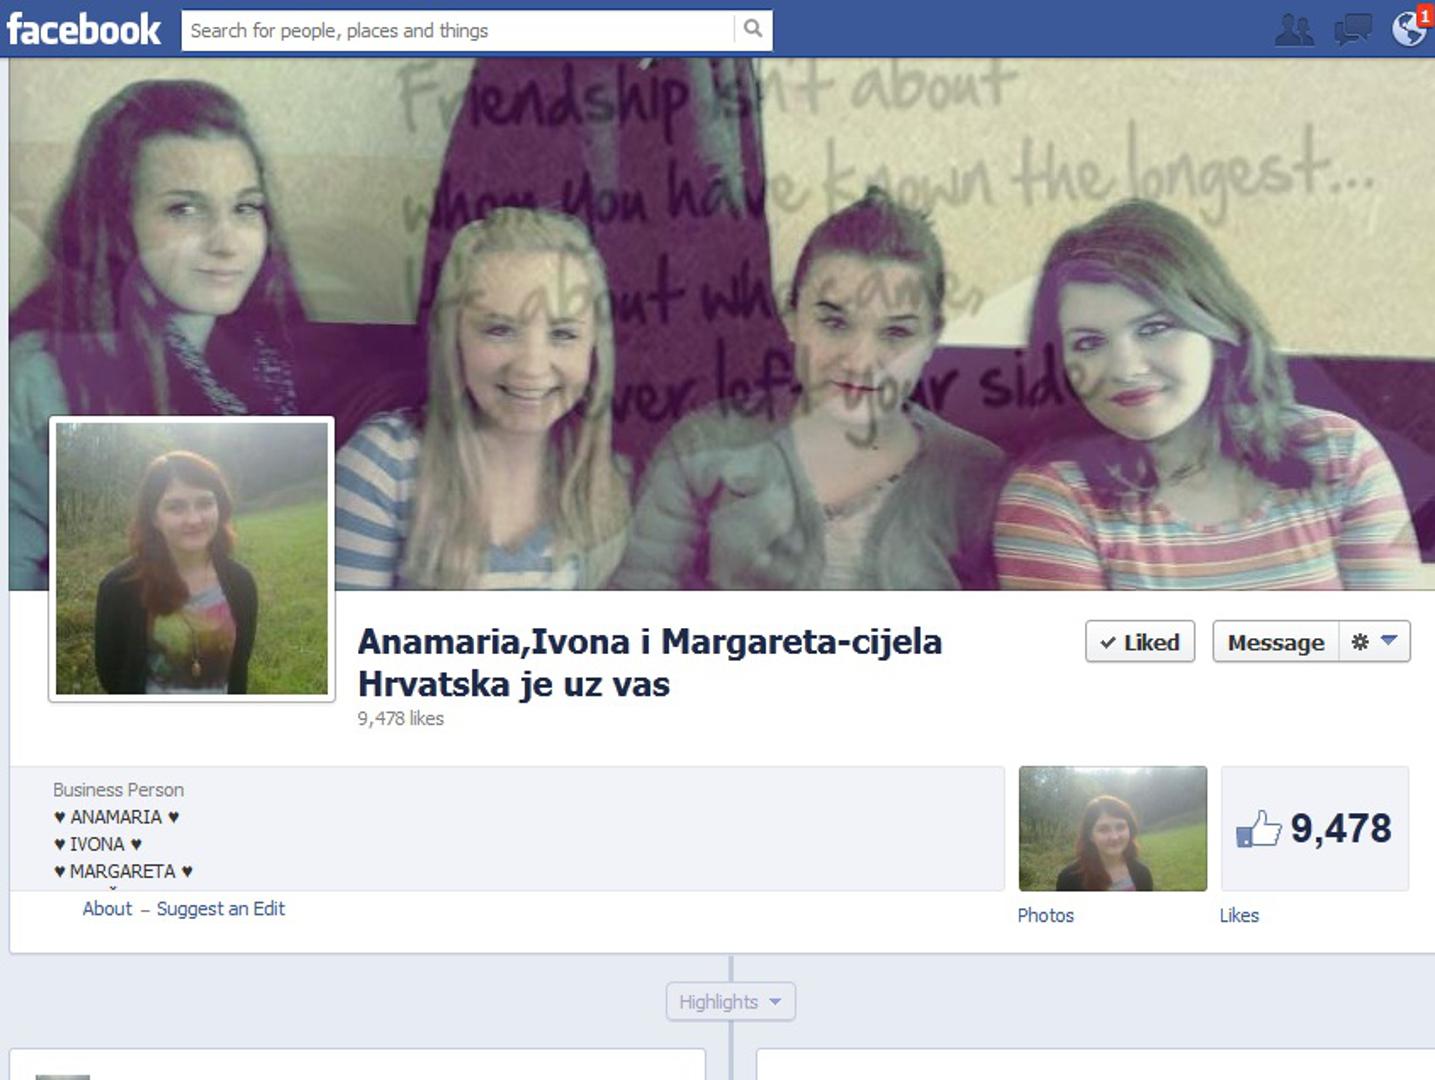This screenshot has width=1435, height=1080.
Task: Click the Facebook logo
Action: coord(84,30)
